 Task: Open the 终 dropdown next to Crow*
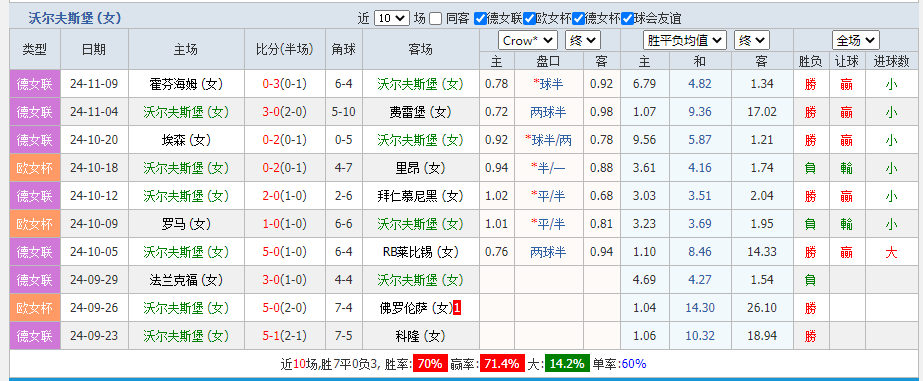click(x=583, y=41)
